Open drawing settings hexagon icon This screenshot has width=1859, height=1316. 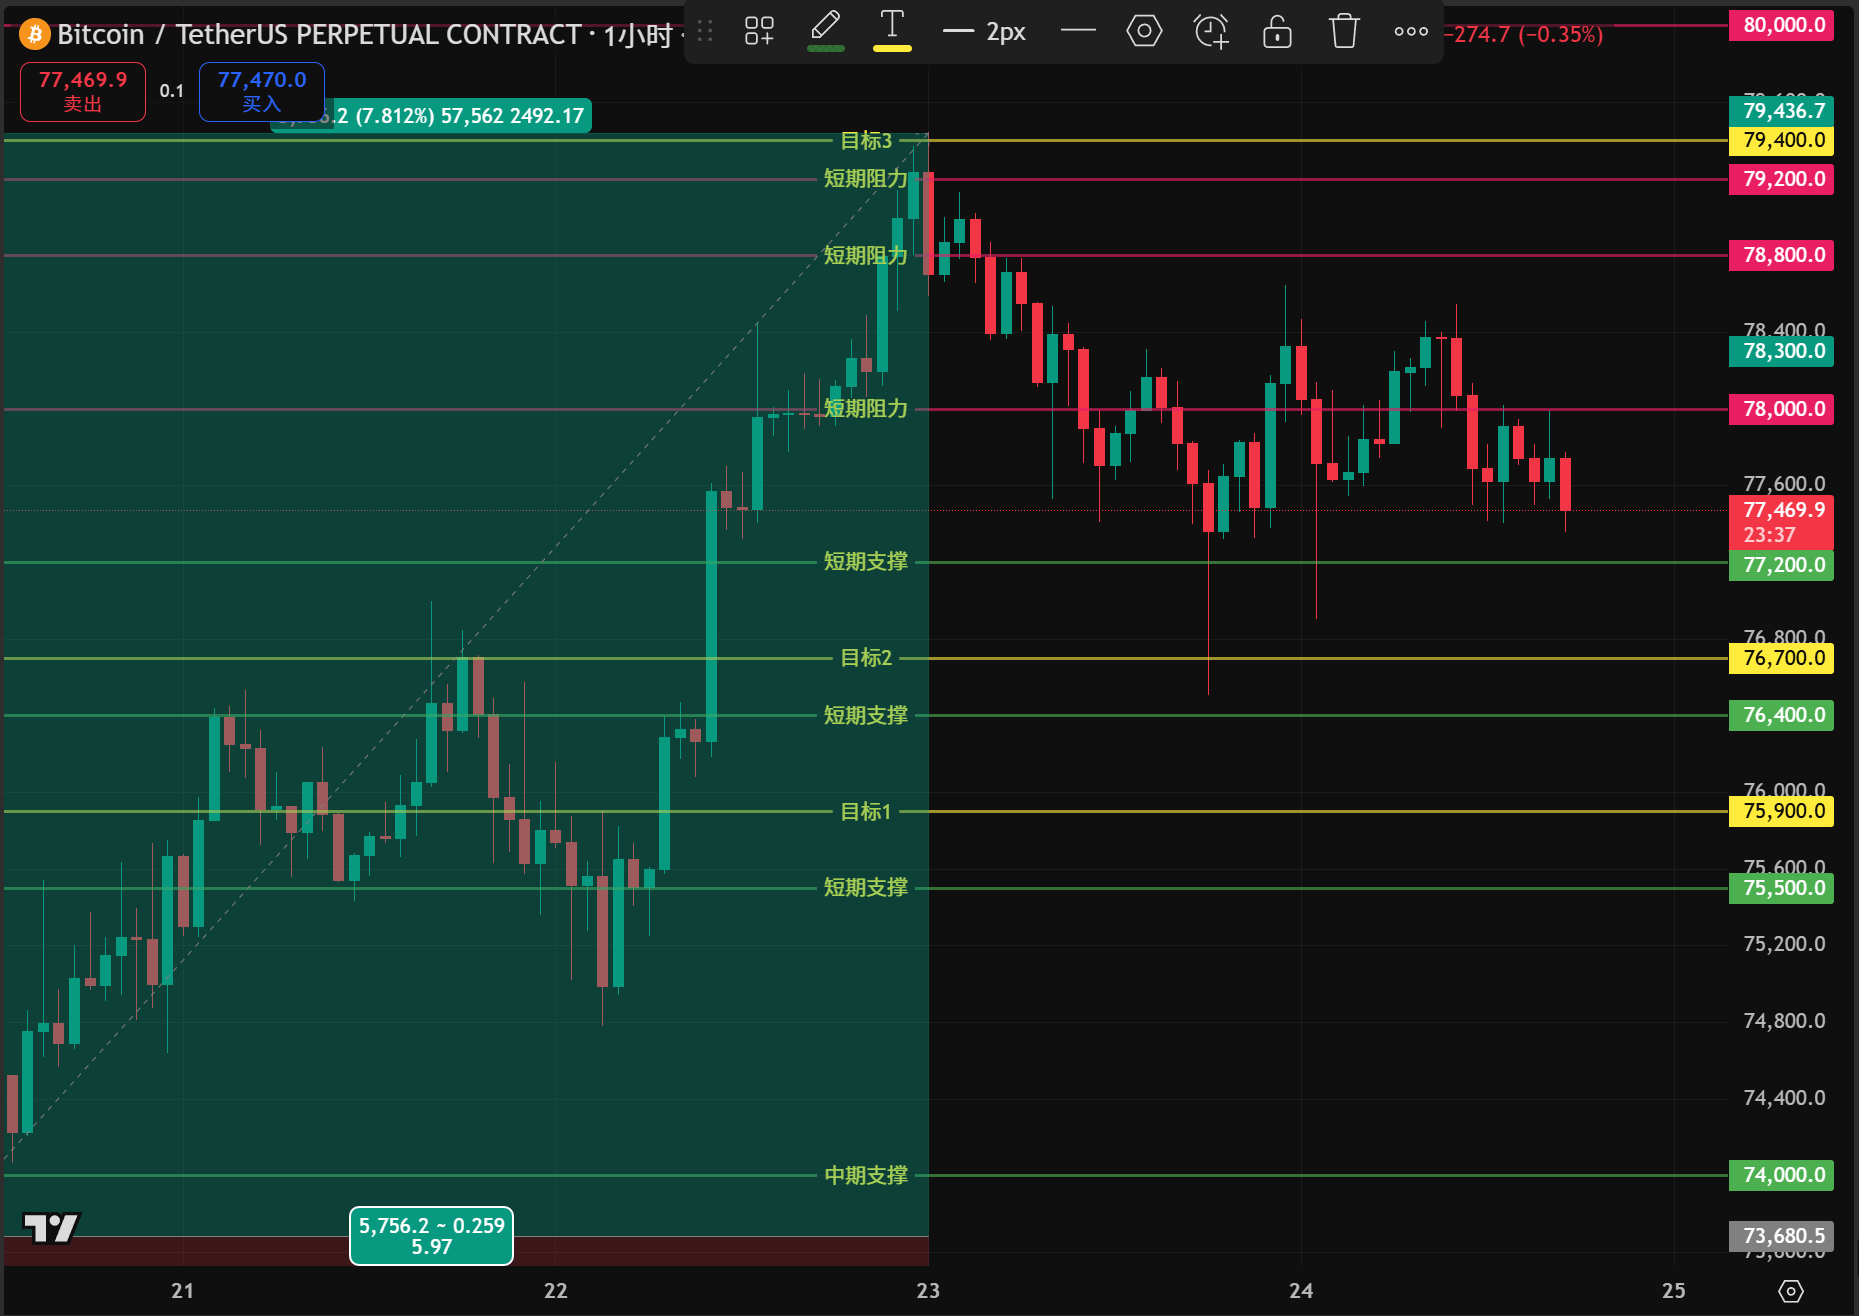point(1144,32)
